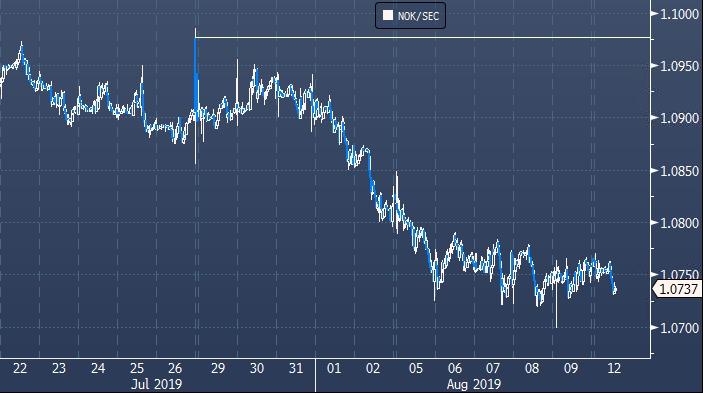This screenshot has height=393, width=704.
Task: Click the NOK/SEC legend color swatch
Action: pyautogui.click(x=388, y=15)
